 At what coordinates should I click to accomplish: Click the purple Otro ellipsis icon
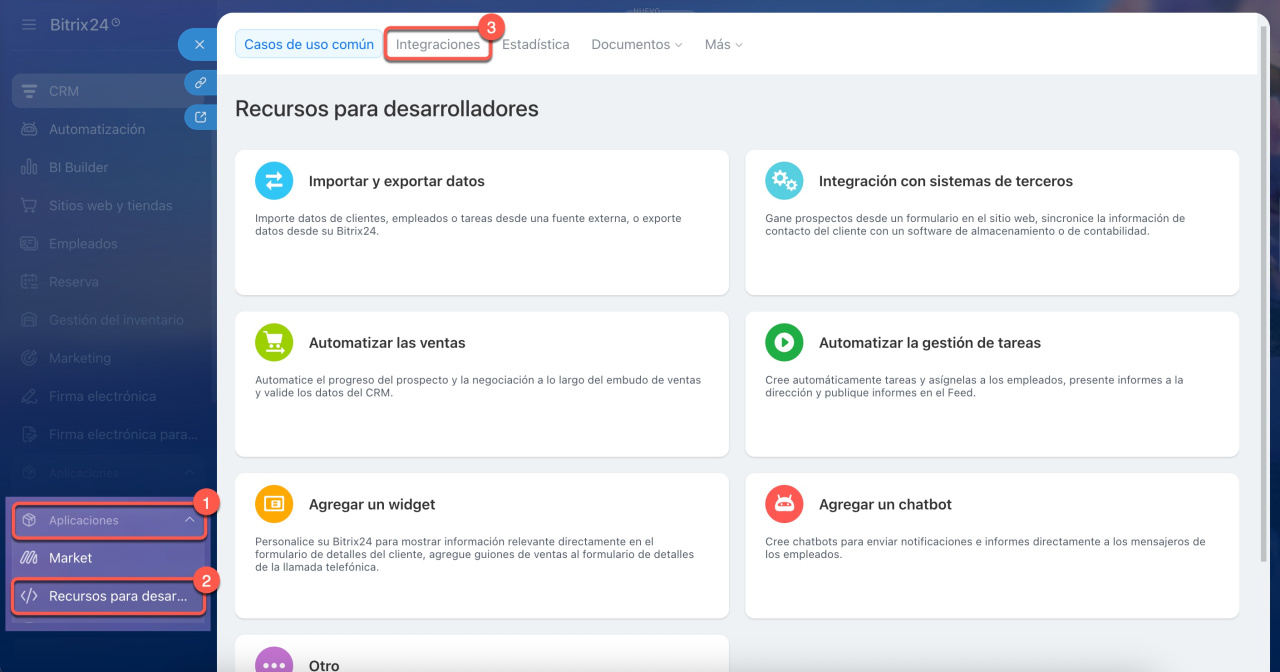274,662
